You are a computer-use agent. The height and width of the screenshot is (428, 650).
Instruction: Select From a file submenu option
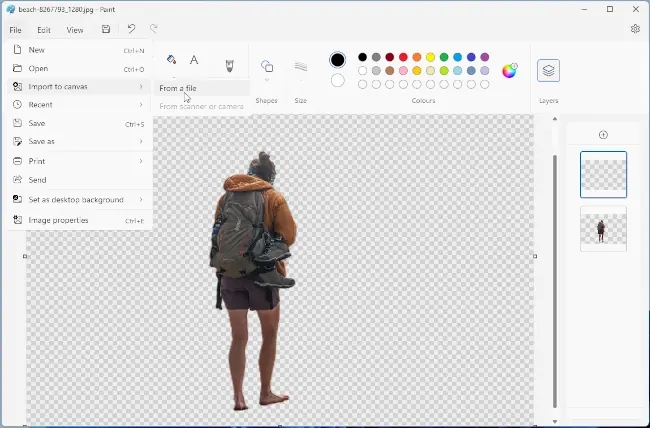click(x=202, y=88)
